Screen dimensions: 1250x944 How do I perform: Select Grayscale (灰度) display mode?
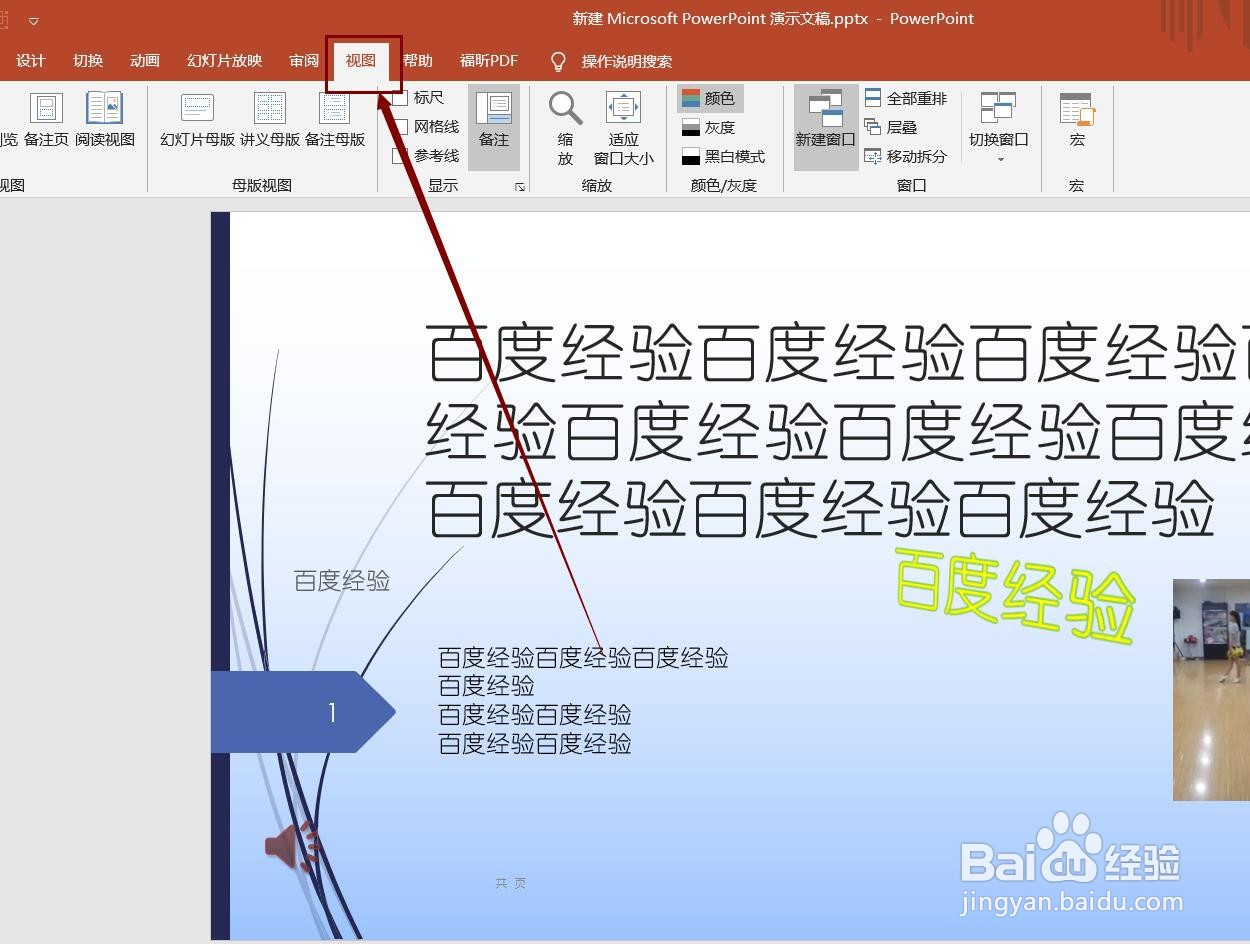pos(708,127)
